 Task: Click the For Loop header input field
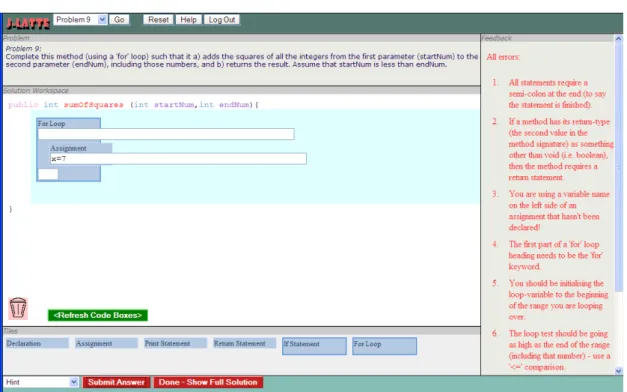pyautogui.click(x=166, y=134)
